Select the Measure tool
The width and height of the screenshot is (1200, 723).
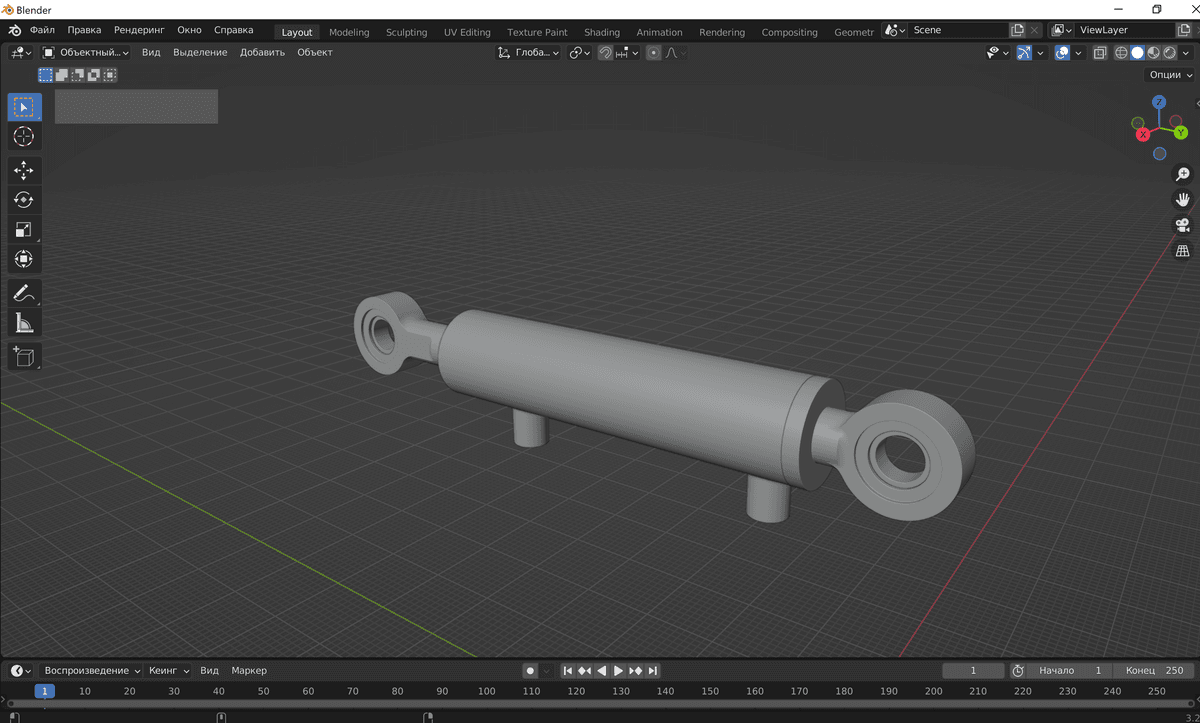[x=25, y=323]
